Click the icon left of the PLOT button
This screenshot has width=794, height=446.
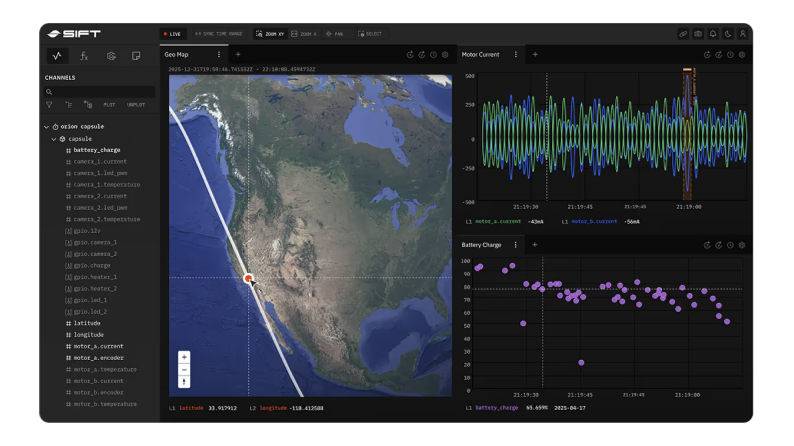pos(88,105)
